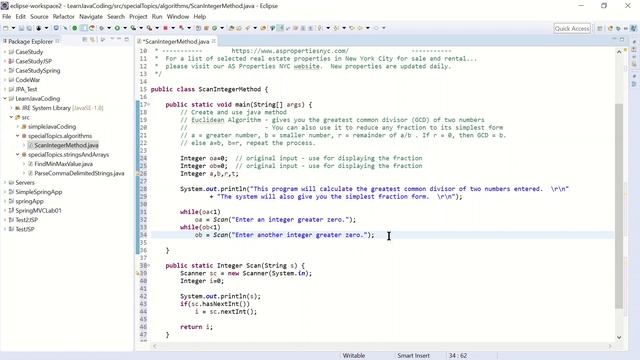Open the Project menu
Viewport: 640px width, 360px height.
138,17
